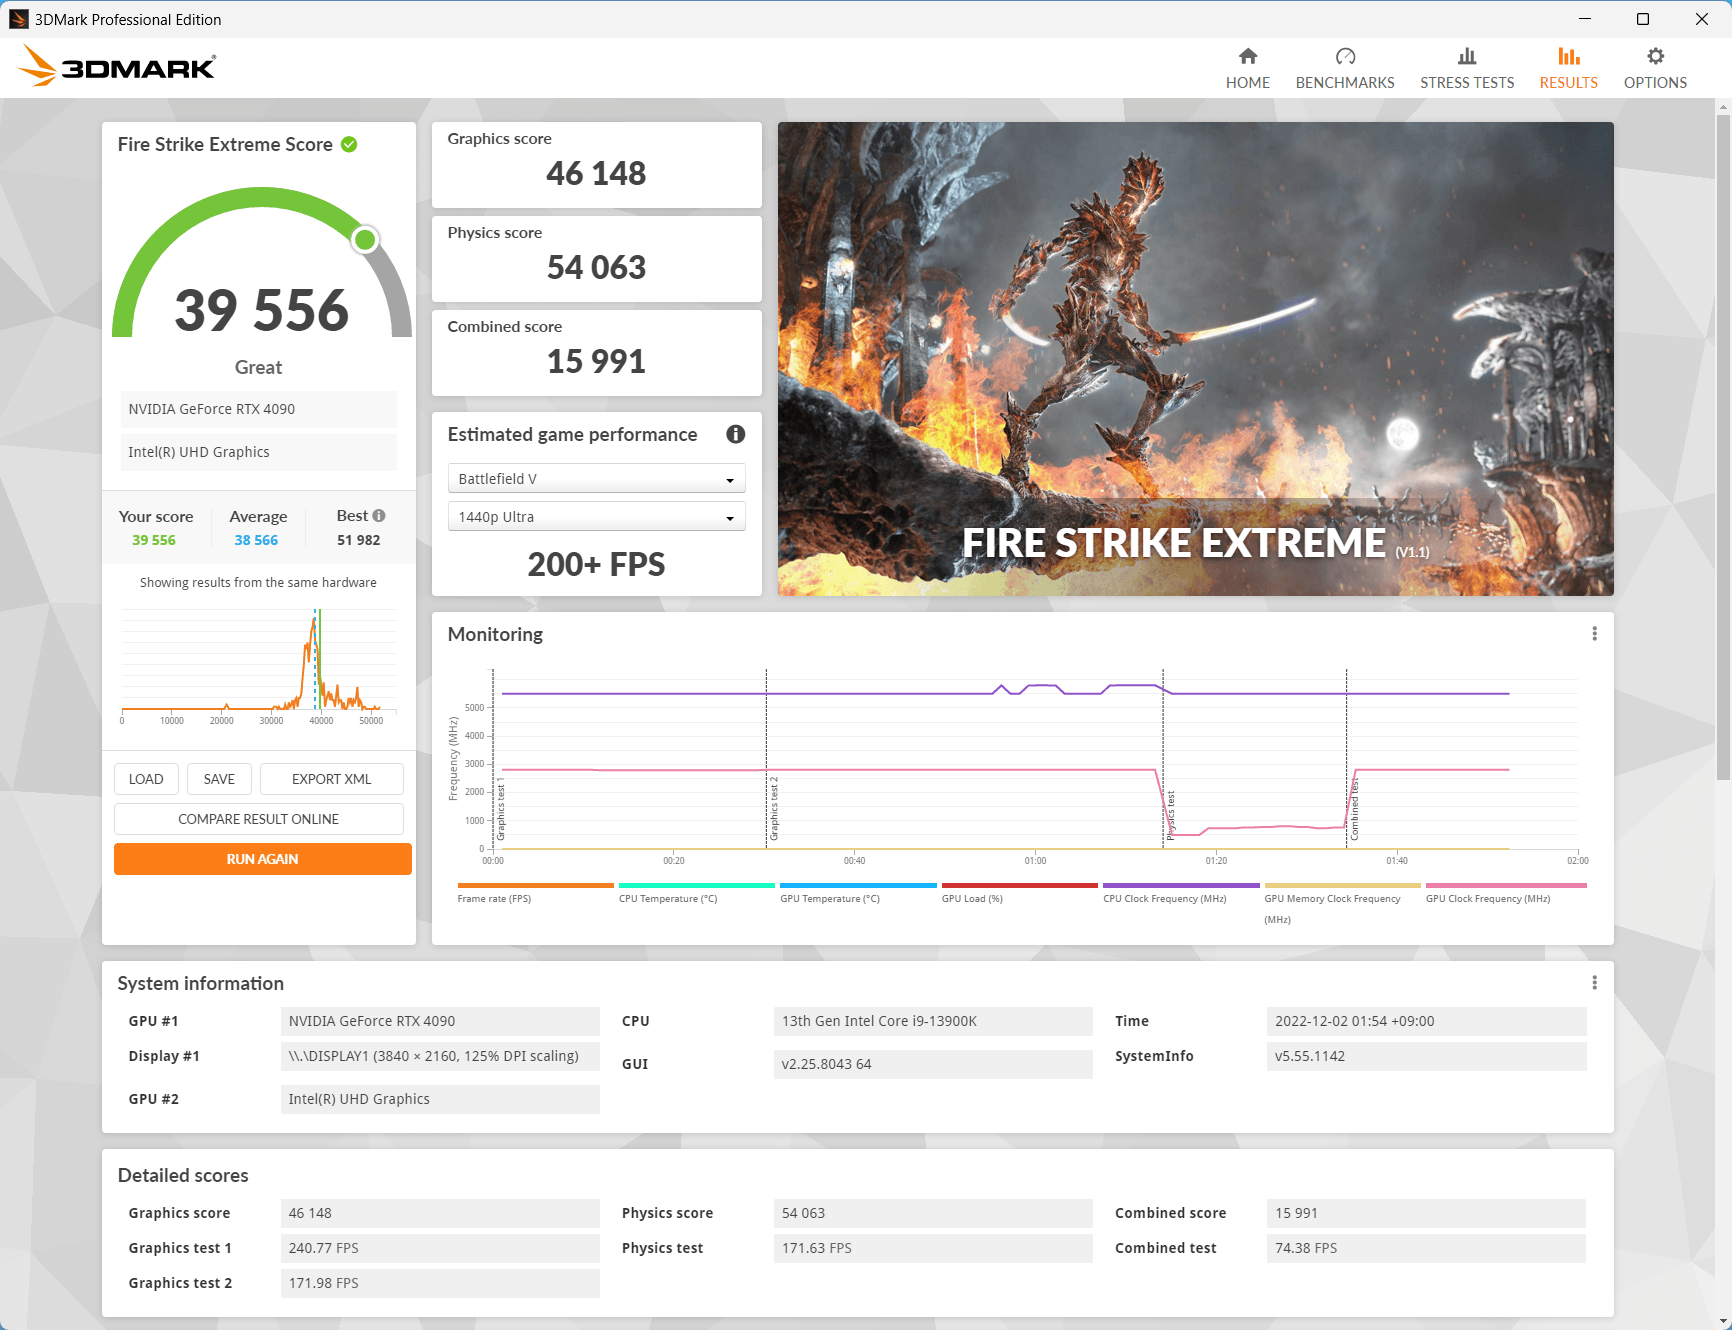Click the 200+ FPS estimate
This screenshot has width=1732, height=1330.
point(596,564)
